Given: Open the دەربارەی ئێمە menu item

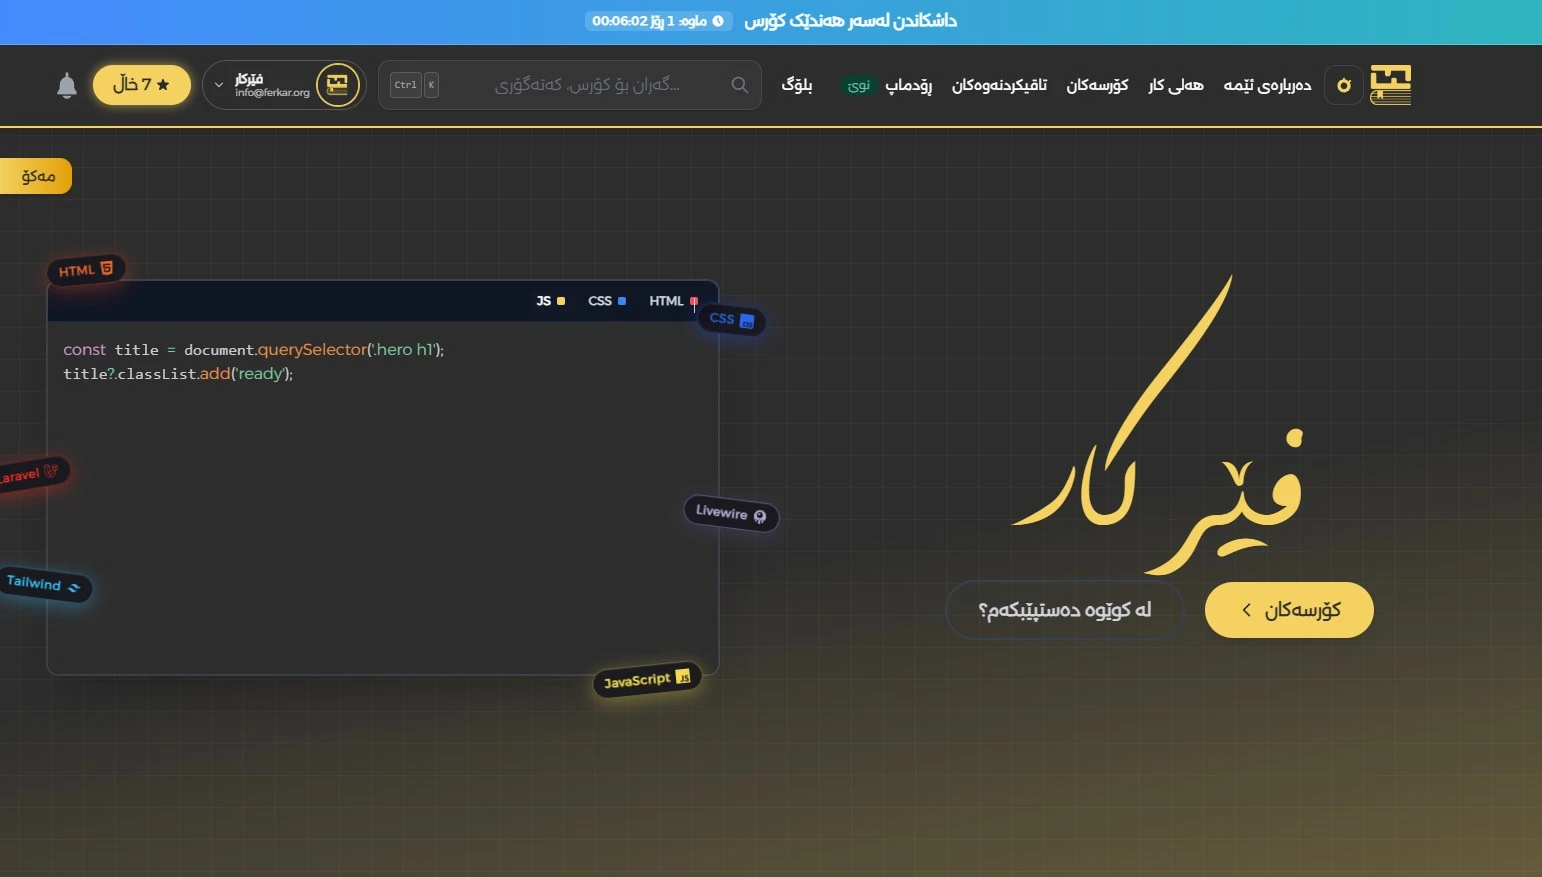Looking at the screenshot, I should (x=1267, y=85).
